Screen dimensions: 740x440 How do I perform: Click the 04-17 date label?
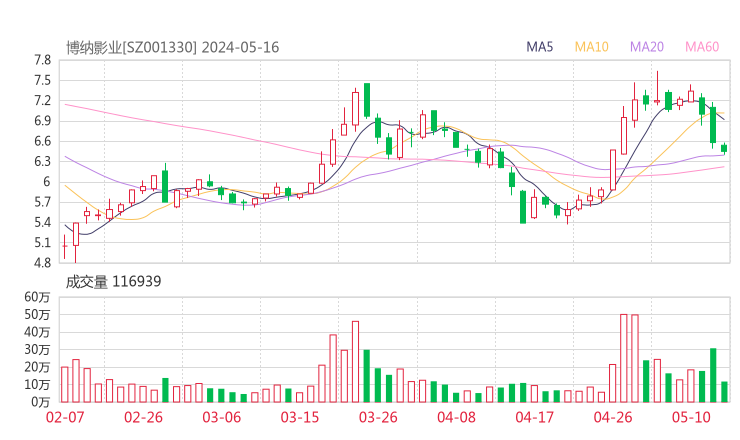point(535,417)
